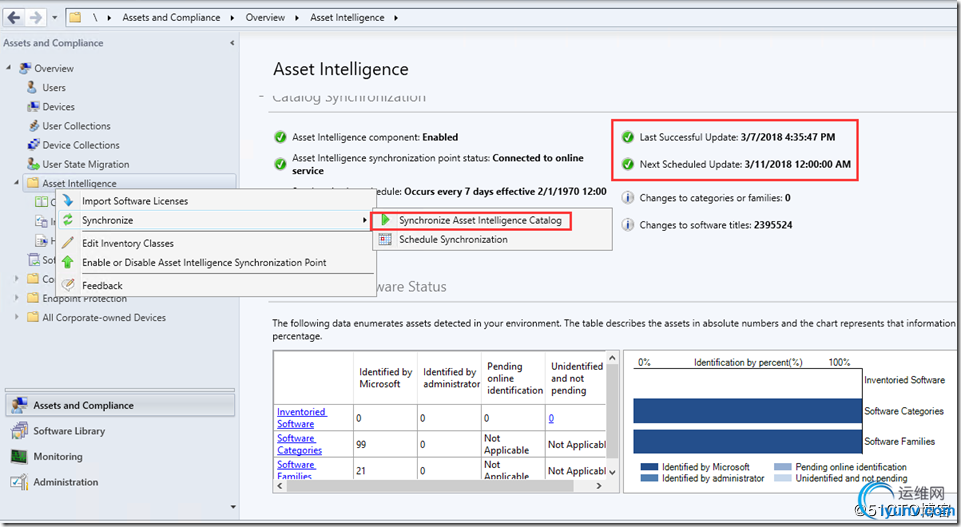Choose Feedback in context menu
This screenshot has height=527, width=961.
[216, 286]
